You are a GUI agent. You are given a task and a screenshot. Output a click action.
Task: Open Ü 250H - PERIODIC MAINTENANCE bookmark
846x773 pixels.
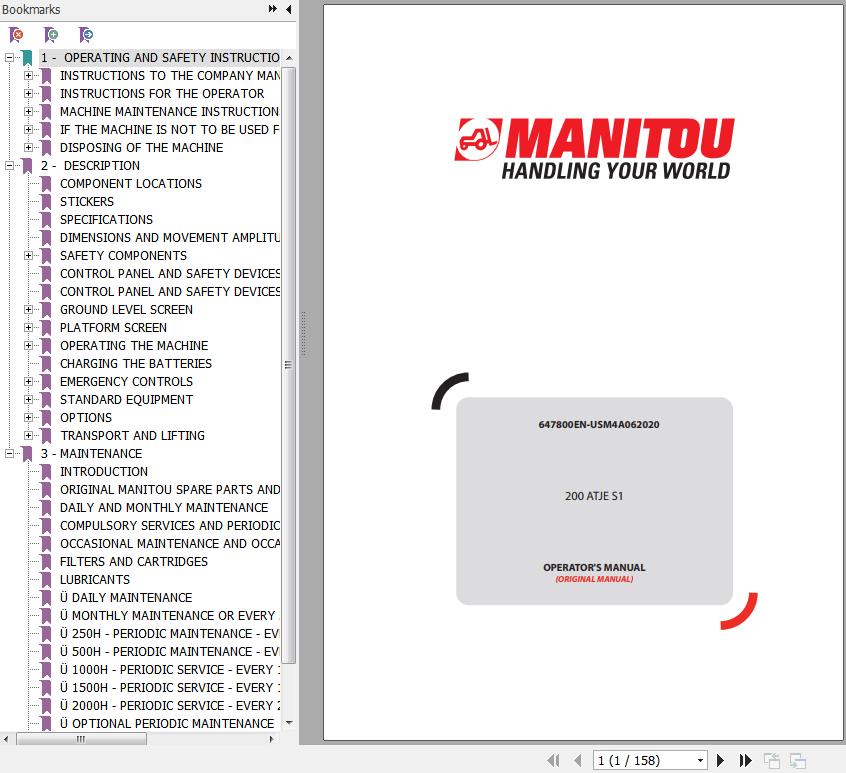(169, 633)
